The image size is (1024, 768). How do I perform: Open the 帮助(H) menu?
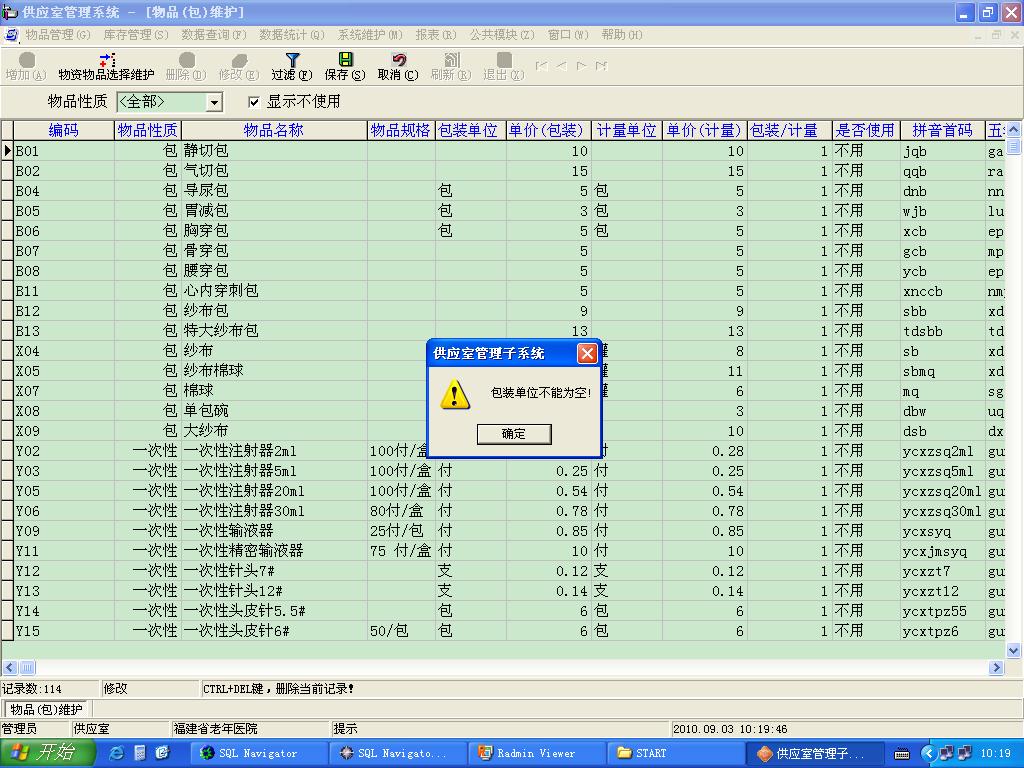[x=621, y=35]
